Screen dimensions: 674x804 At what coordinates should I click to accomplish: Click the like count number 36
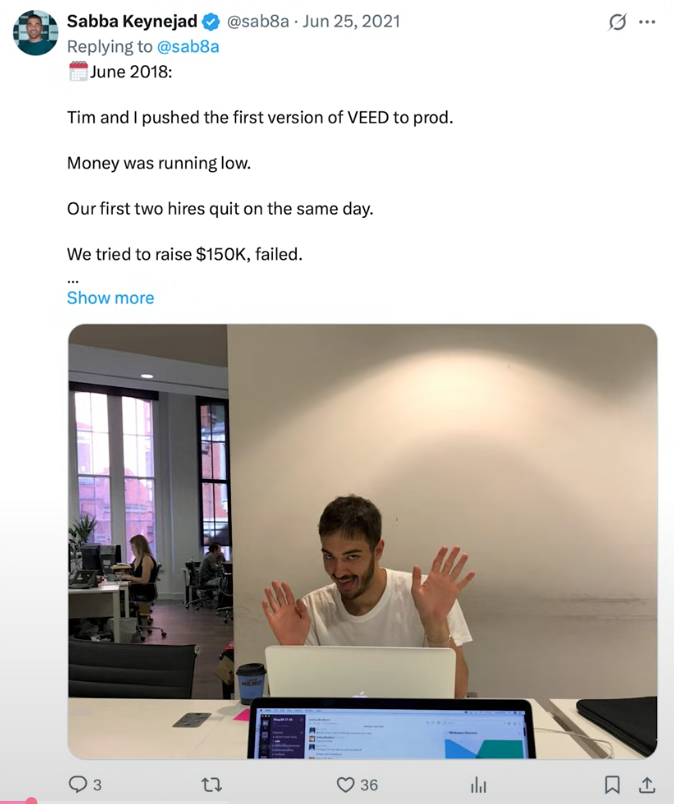(x=369, y=785)
